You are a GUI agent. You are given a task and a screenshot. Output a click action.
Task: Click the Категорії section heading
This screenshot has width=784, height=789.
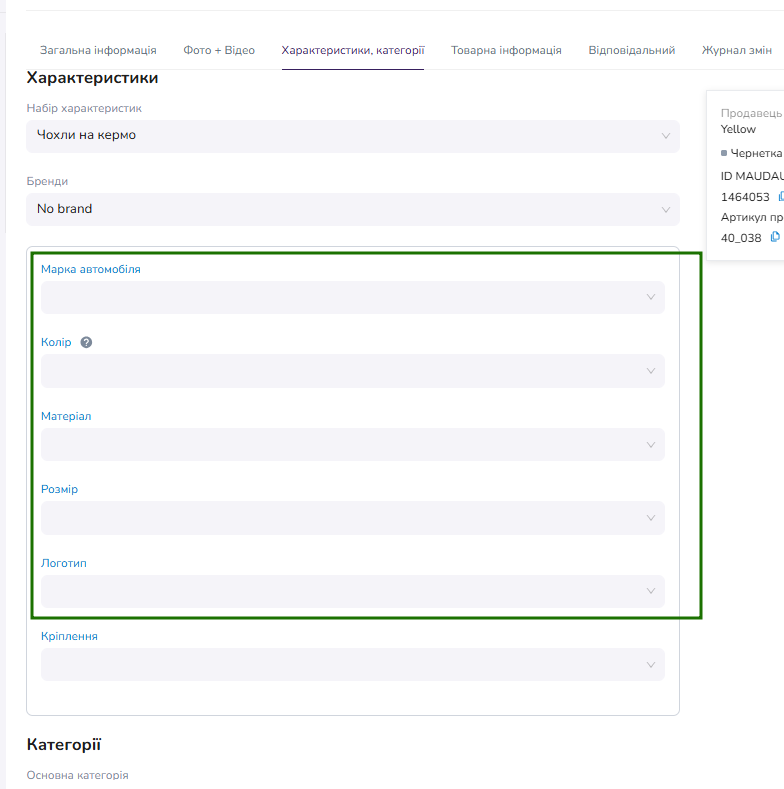[x=64, y=744]
